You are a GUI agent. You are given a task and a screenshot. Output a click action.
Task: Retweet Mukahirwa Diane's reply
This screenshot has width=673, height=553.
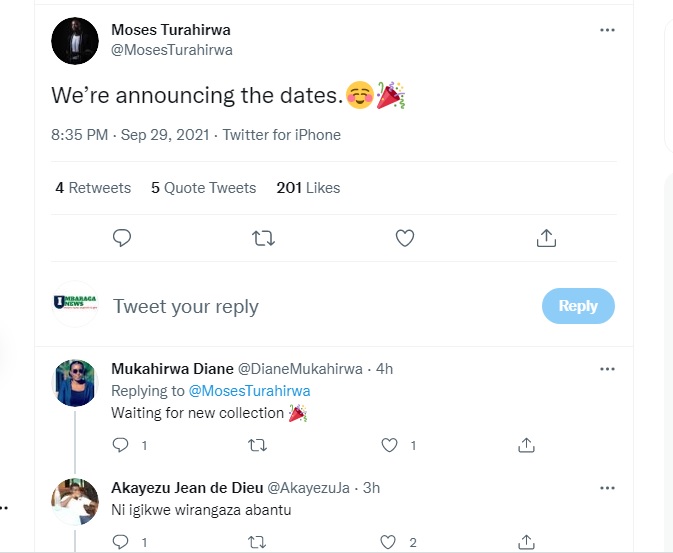point(257,445)
